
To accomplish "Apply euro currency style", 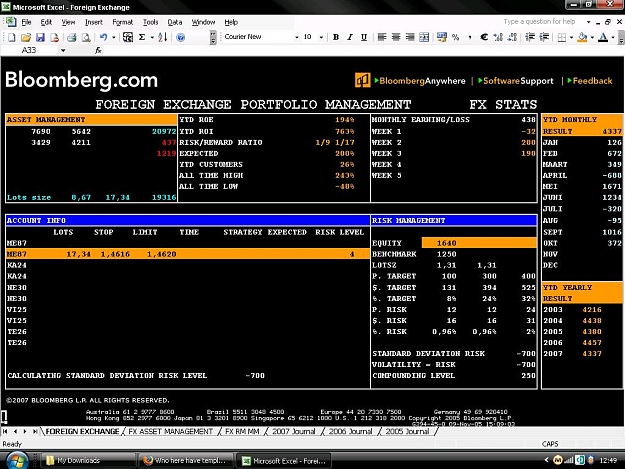I will [484, 37].
